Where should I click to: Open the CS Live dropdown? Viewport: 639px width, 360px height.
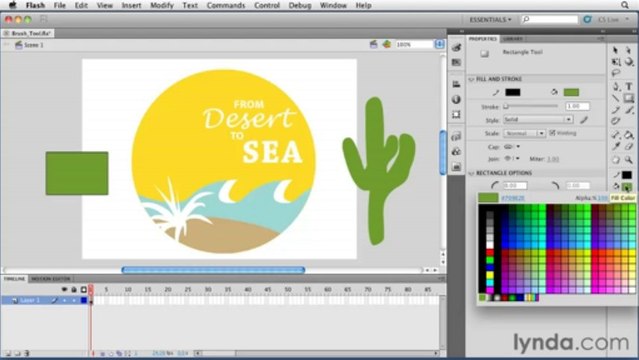click(x=613, y=20)
